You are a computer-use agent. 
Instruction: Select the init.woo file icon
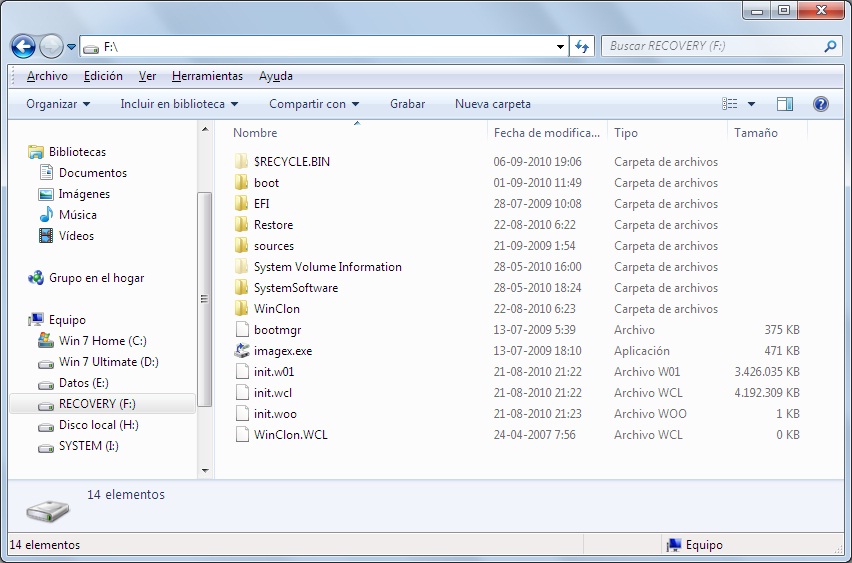pos(242,414)
